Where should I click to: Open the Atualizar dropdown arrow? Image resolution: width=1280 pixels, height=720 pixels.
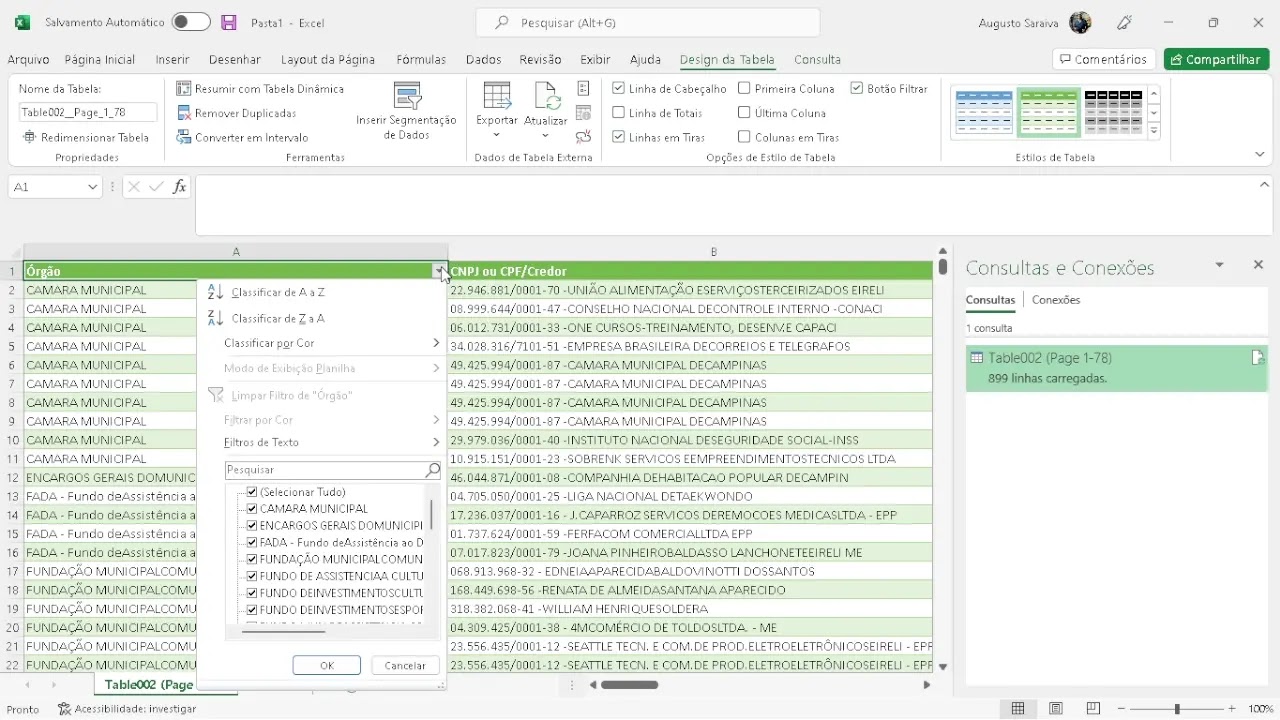pos(546,135)
